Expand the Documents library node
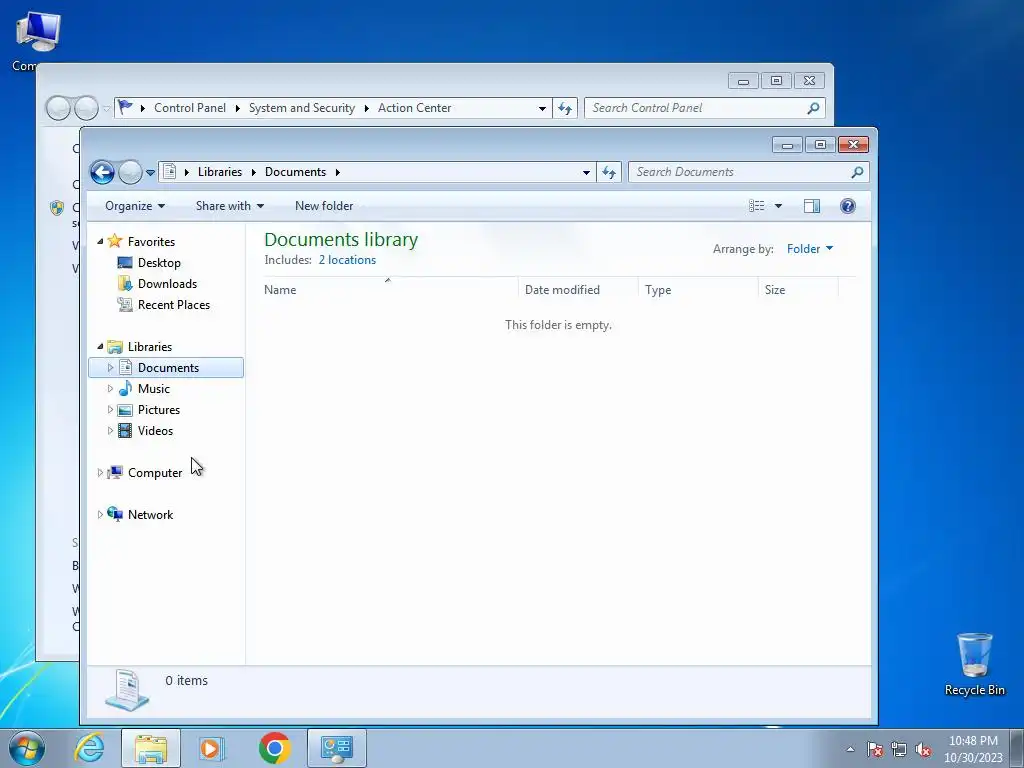 pyautogui.click(x=110, y=368)
